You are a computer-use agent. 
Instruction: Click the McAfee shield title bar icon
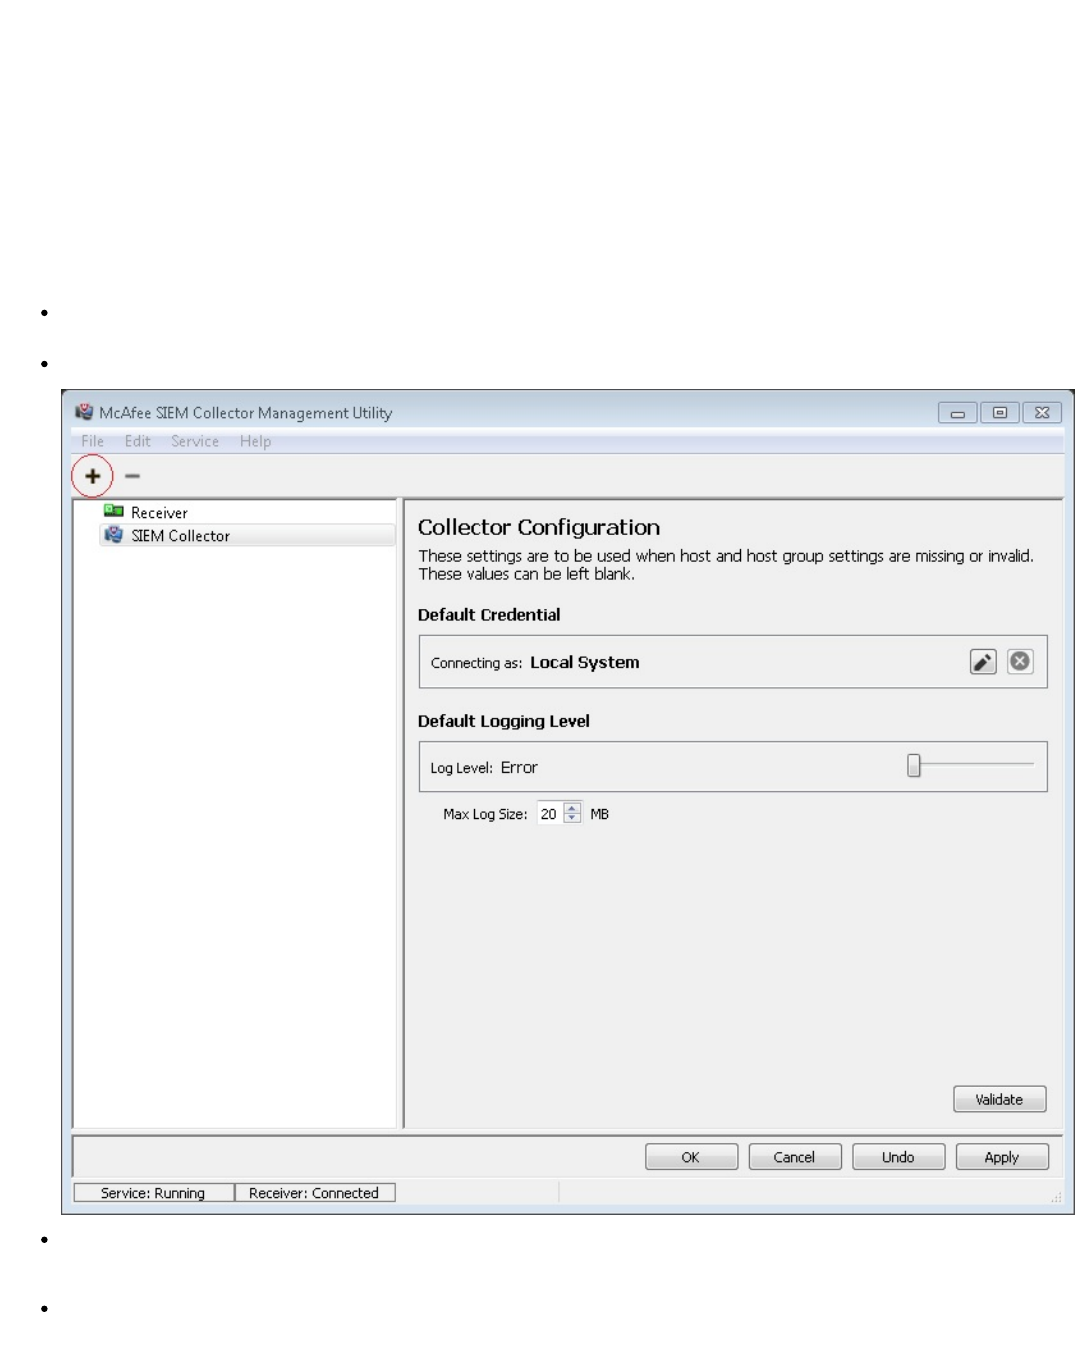click(84, 412)
